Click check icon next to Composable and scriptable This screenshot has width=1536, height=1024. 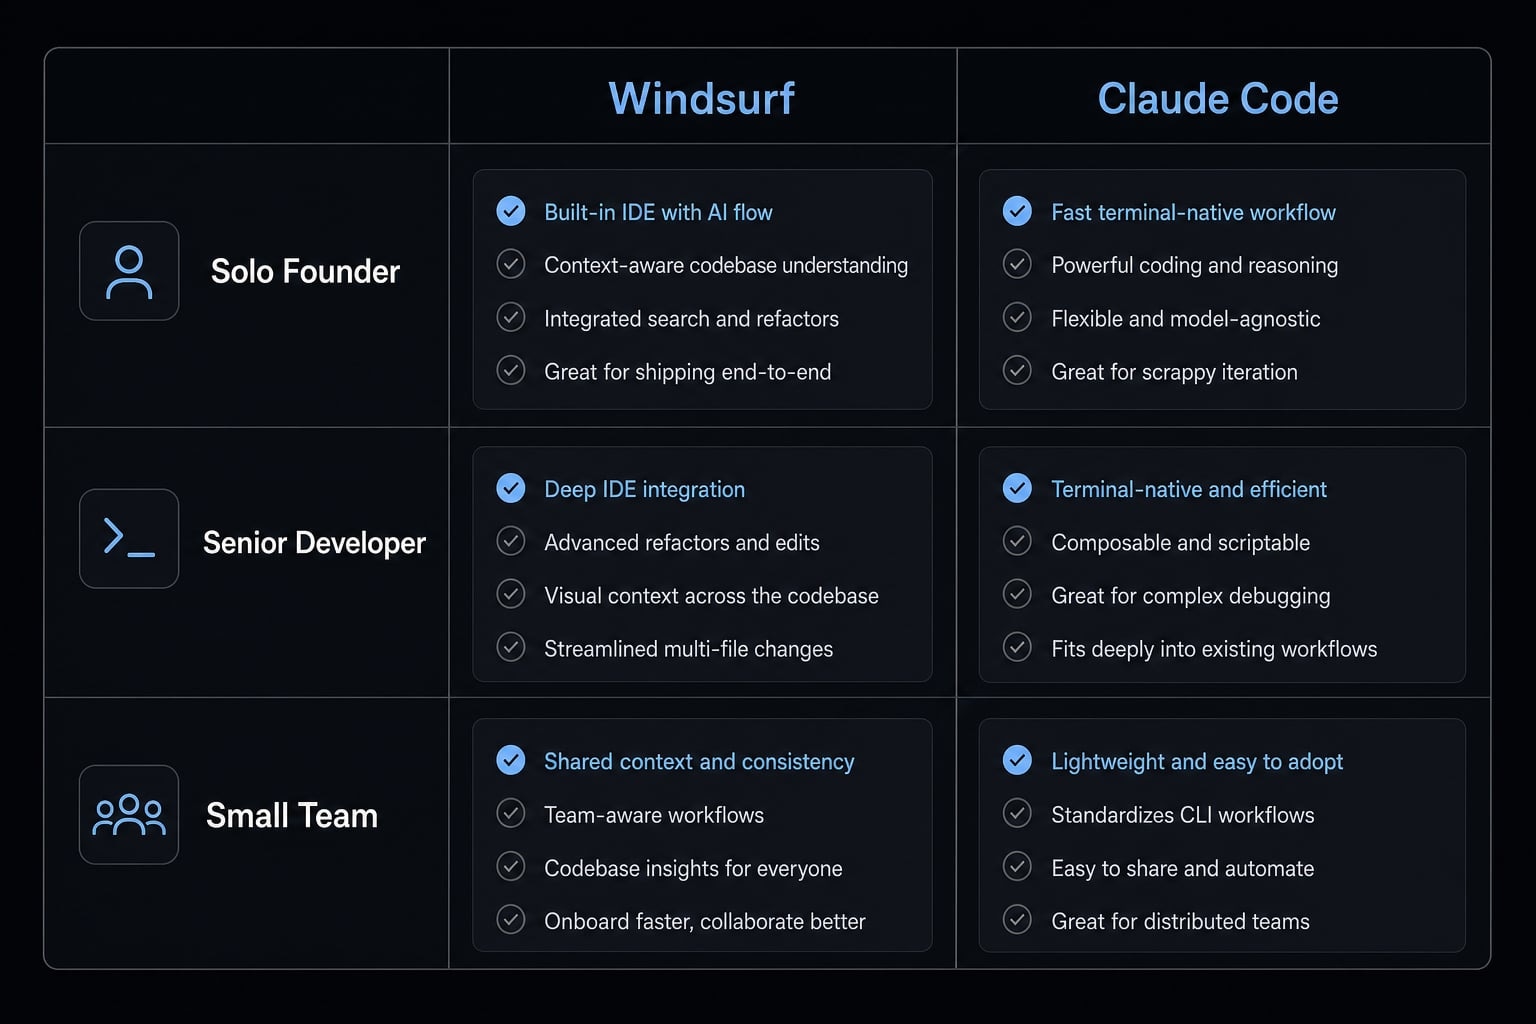pos(1017,541)
